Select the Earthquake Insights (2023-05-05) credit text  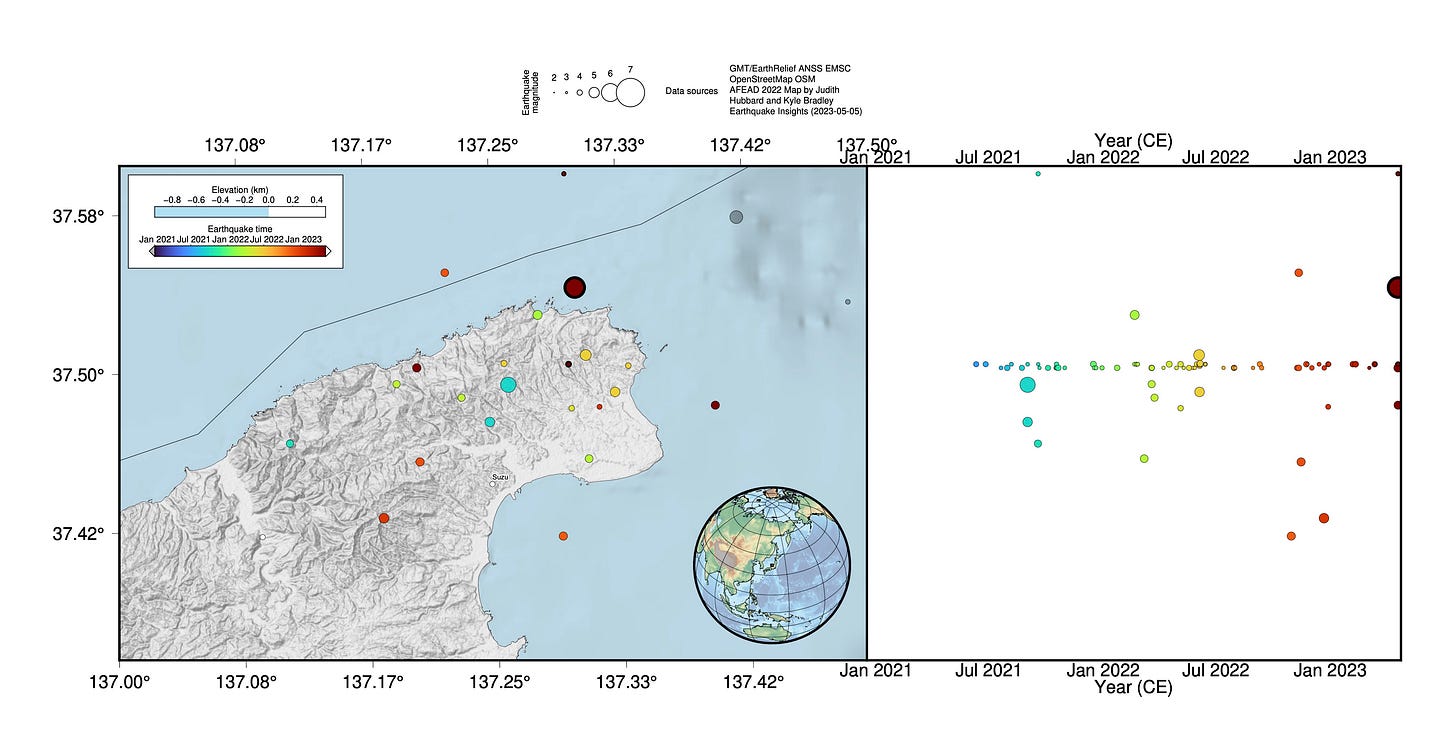pos(795,113)
